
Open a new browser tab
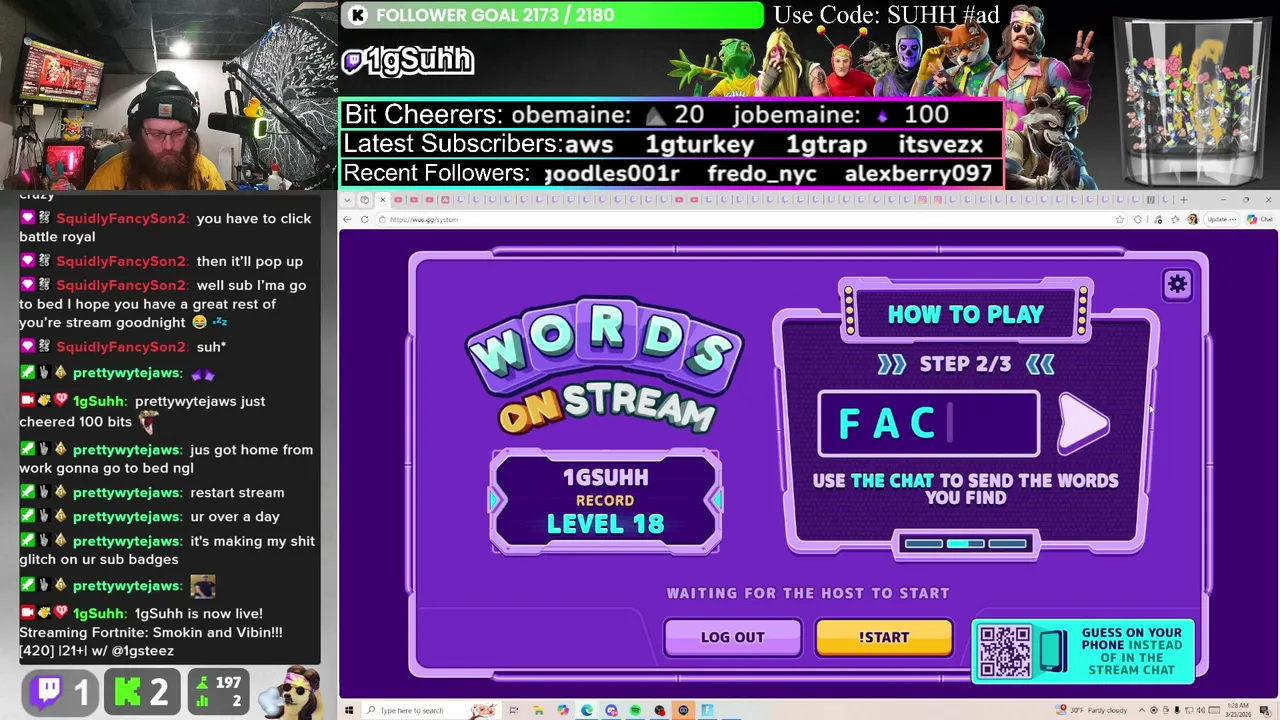[1184, 199]
